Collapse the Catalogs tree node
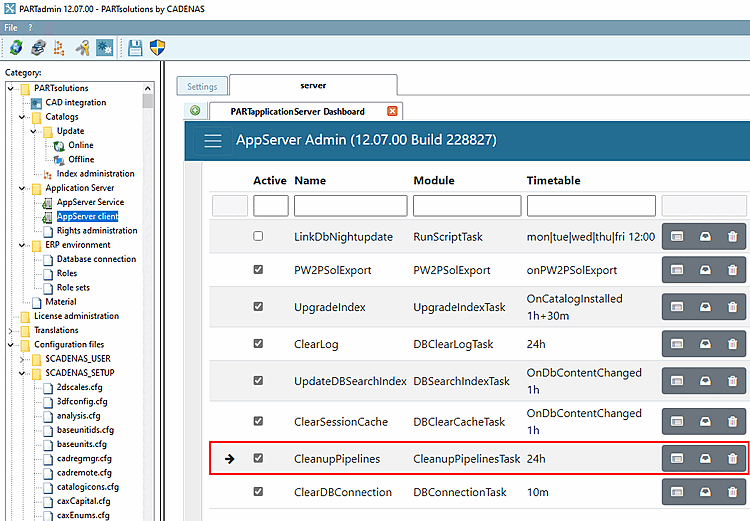The image size is (750, 521). pos(22,117)
